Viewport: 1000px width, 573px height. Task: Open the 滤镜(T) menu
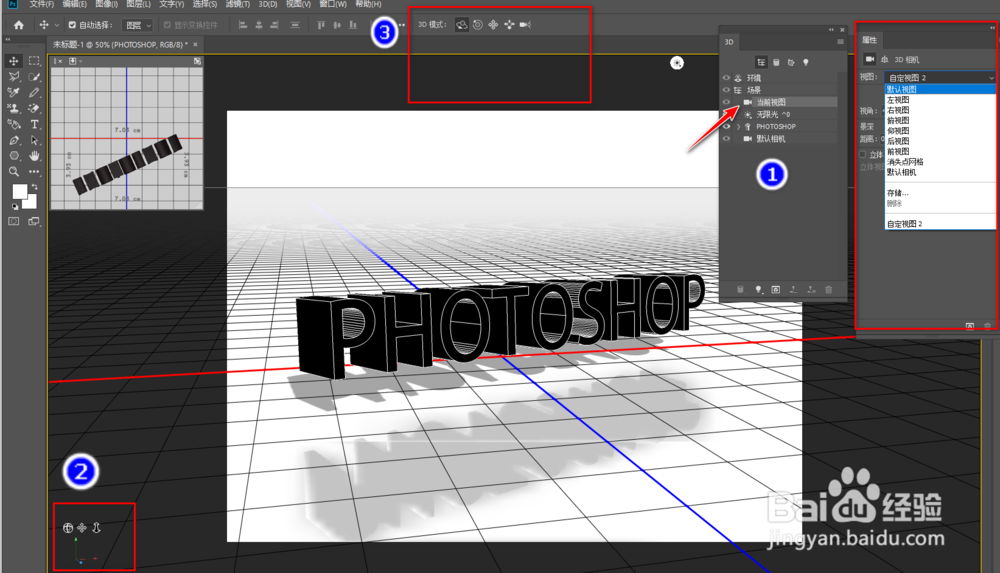(x=237, y=4)
